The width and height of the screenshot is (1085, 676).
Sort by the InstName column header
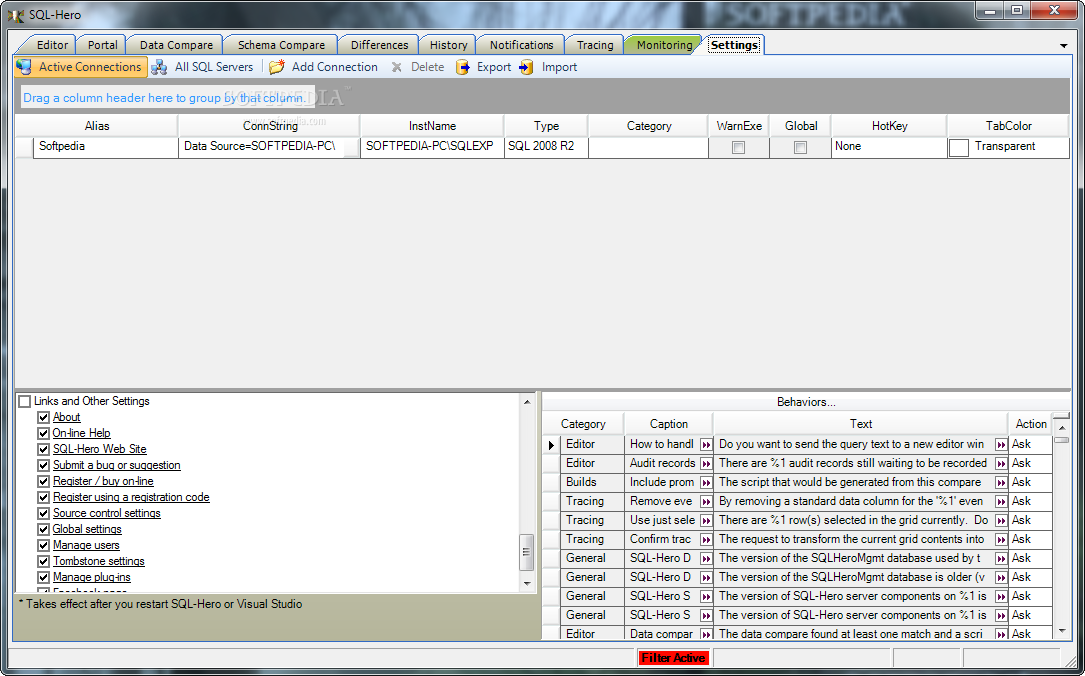[x=432, y=126]
